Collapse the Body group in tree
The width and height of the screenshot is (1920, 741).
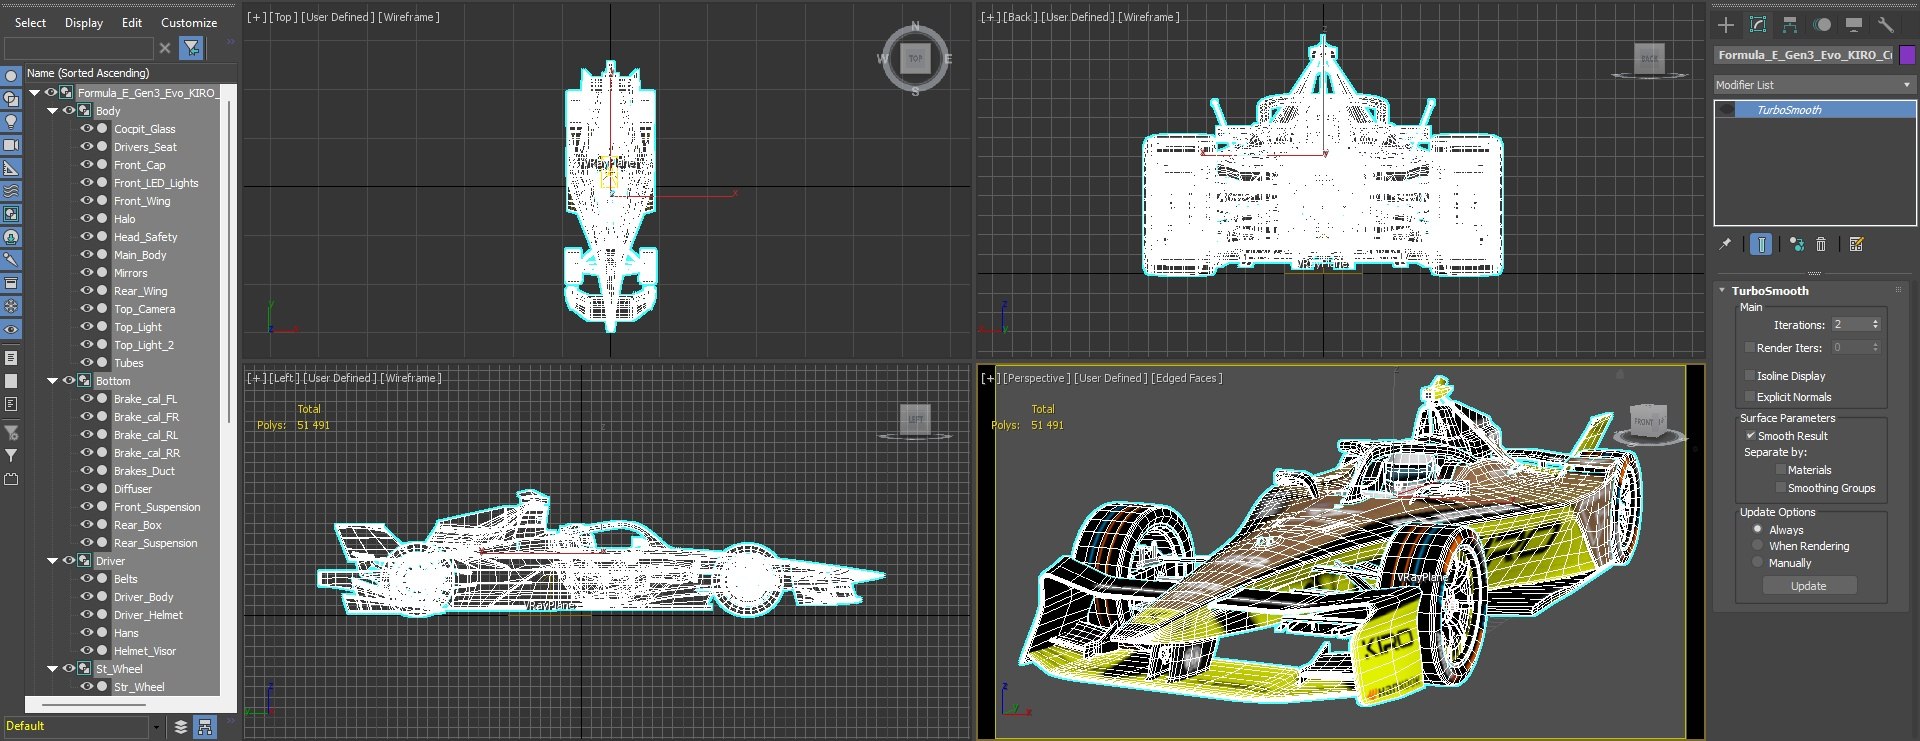click(52, 111)
